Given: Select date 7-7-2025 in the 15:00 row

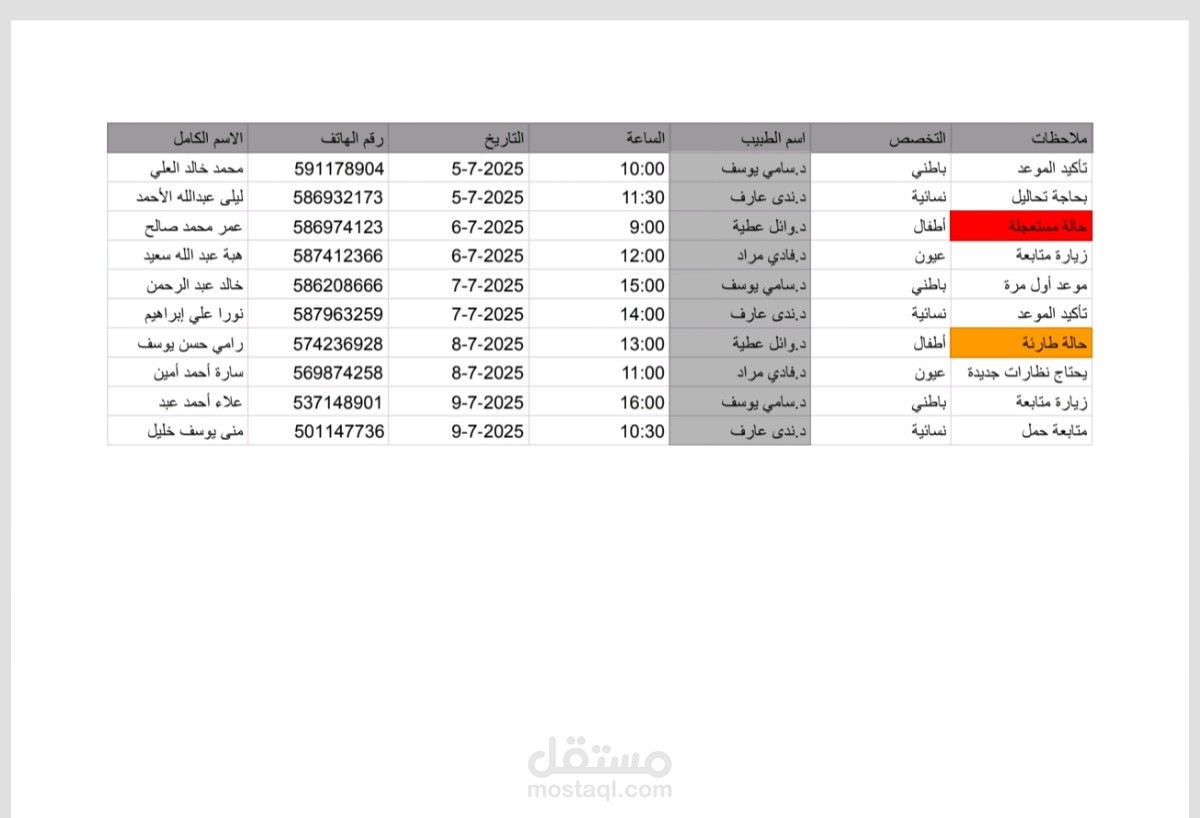Looking at the screenshot, I should (x=489, y=285).
